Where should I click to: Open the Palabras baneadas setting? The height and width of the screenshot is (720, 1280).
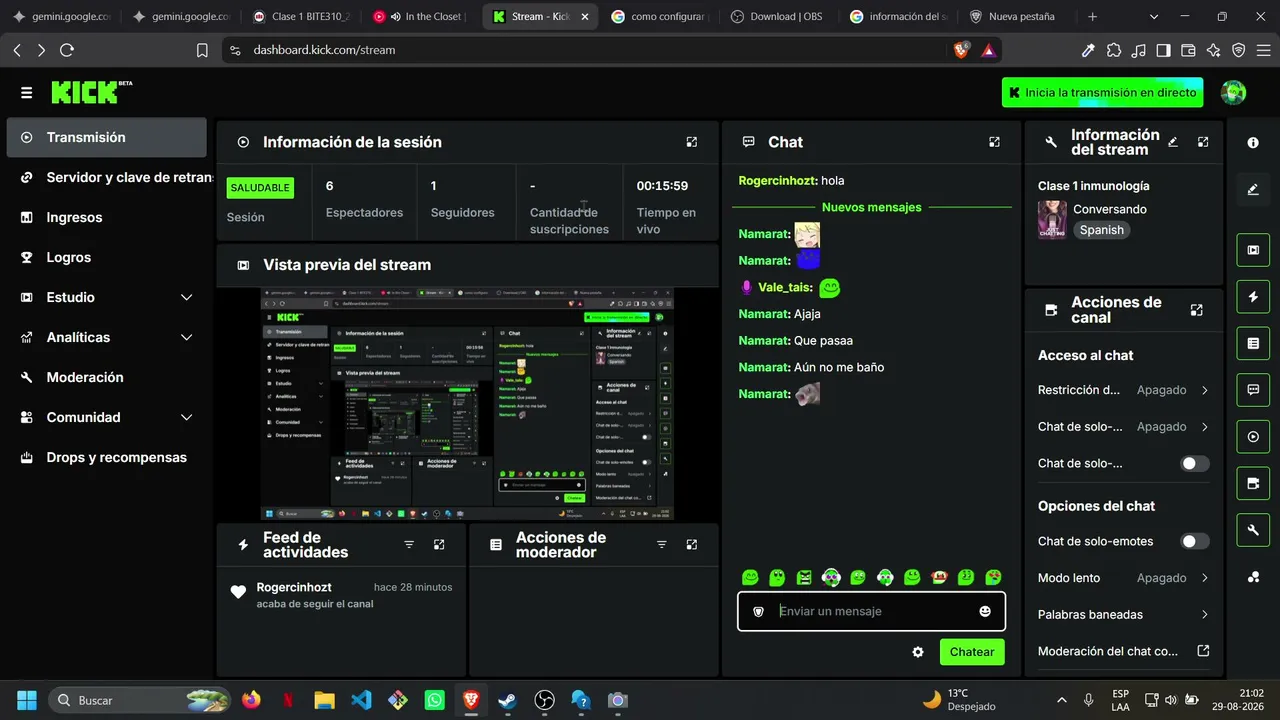click(x=1124, y=615)
